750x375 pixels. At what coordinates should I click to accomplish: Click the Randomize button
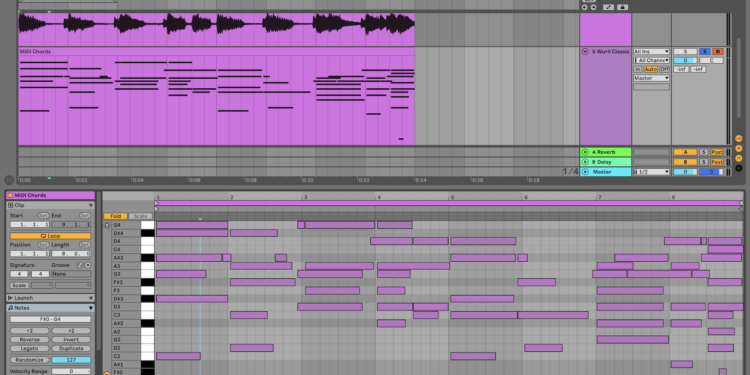point(30,360)
